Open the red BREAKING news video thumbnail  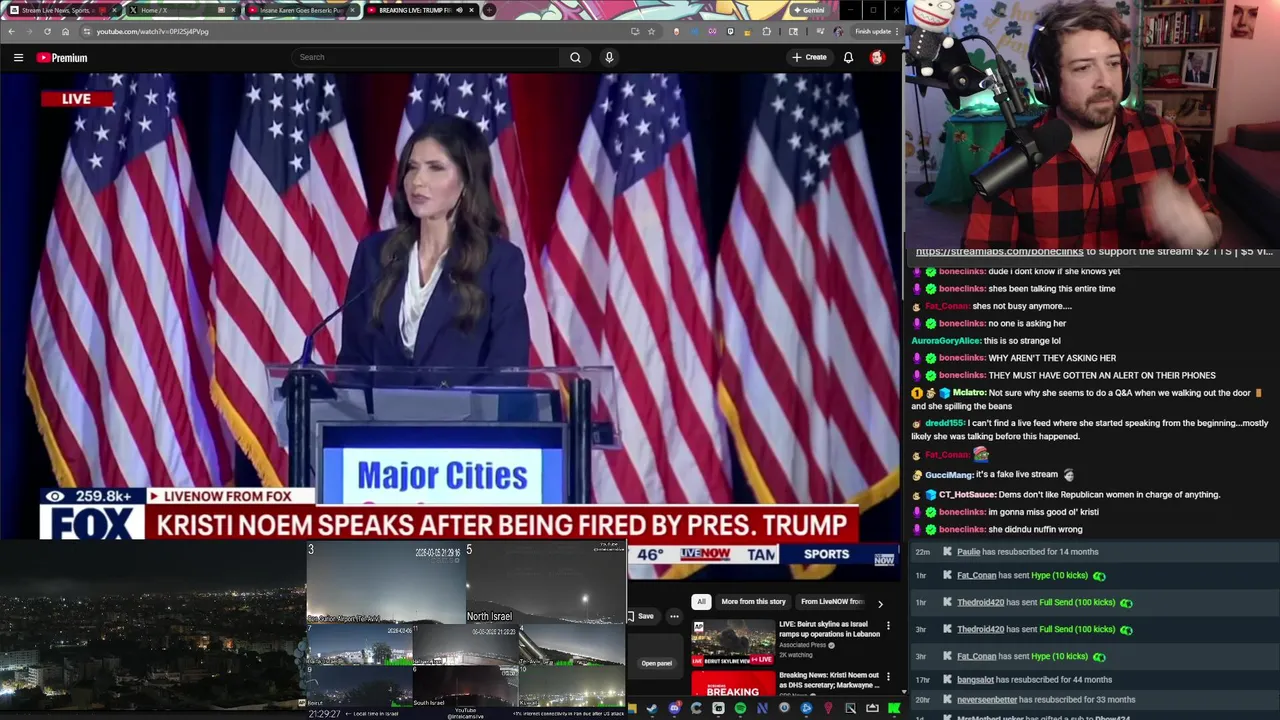[x=733, y=684]
